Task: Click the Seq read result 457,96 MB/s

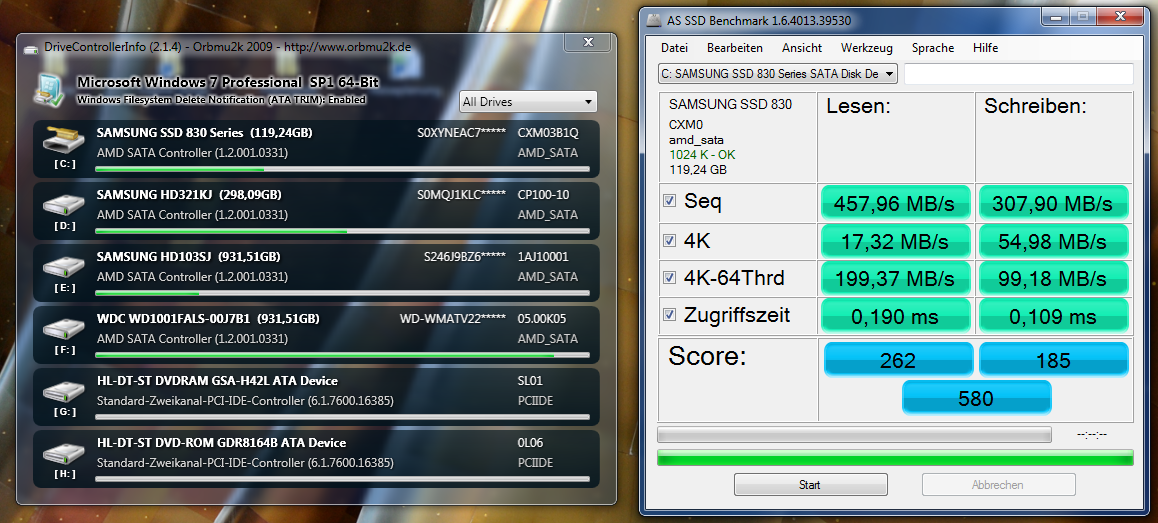Action: click(x=897, y=202)
